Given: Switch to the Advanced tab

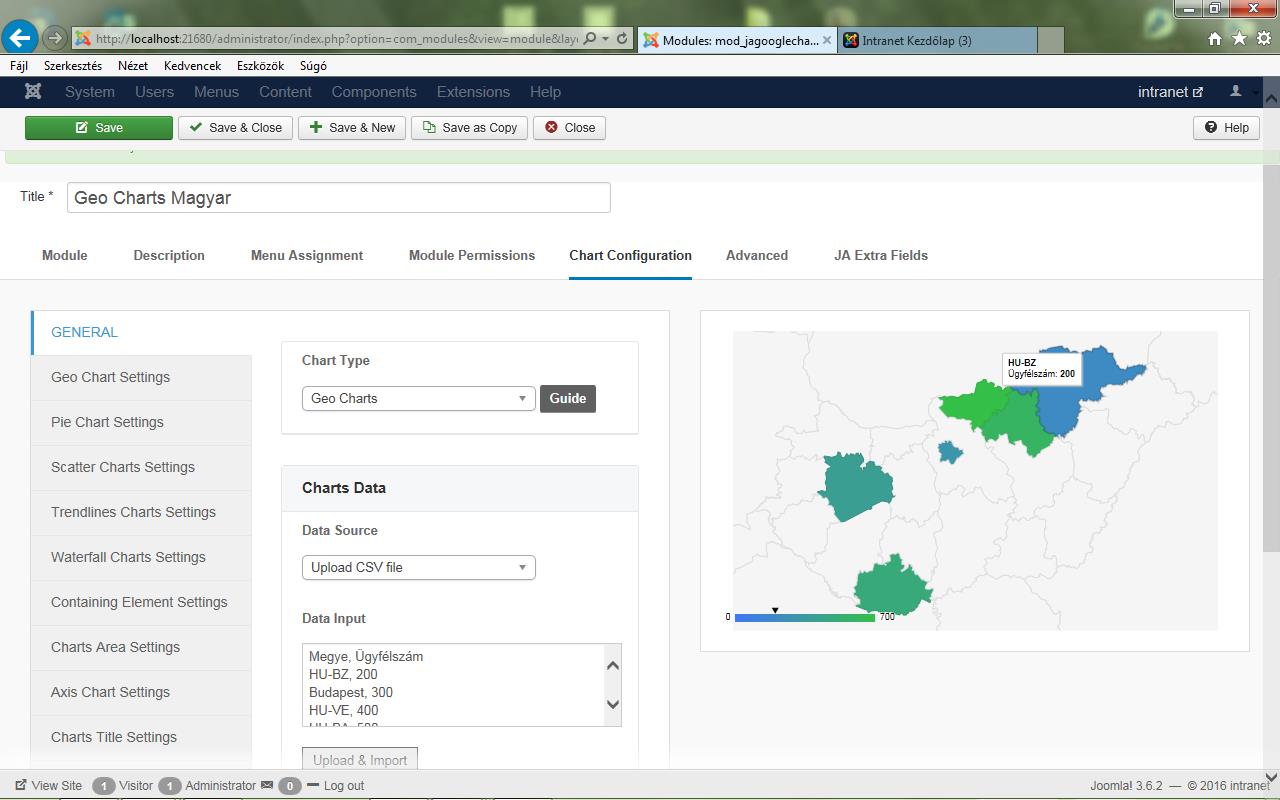Looking at the screenshot, I should tap(756, 255).
